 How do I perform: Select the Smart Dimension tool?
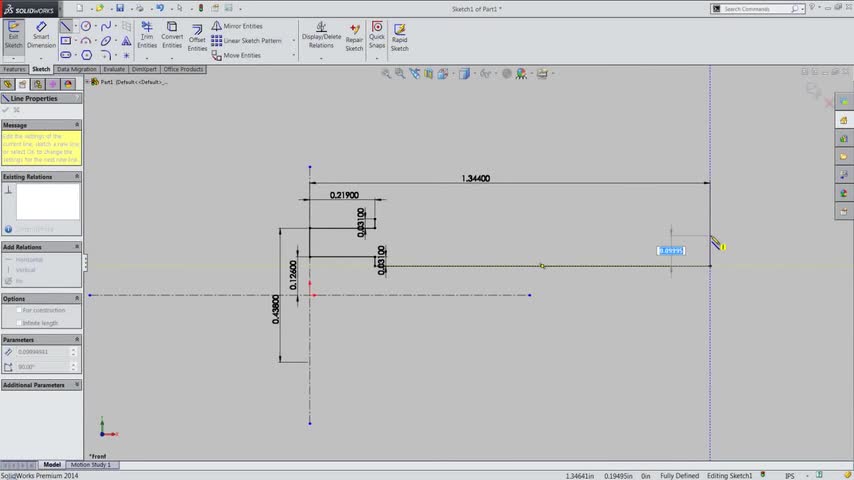pos(41,35)
